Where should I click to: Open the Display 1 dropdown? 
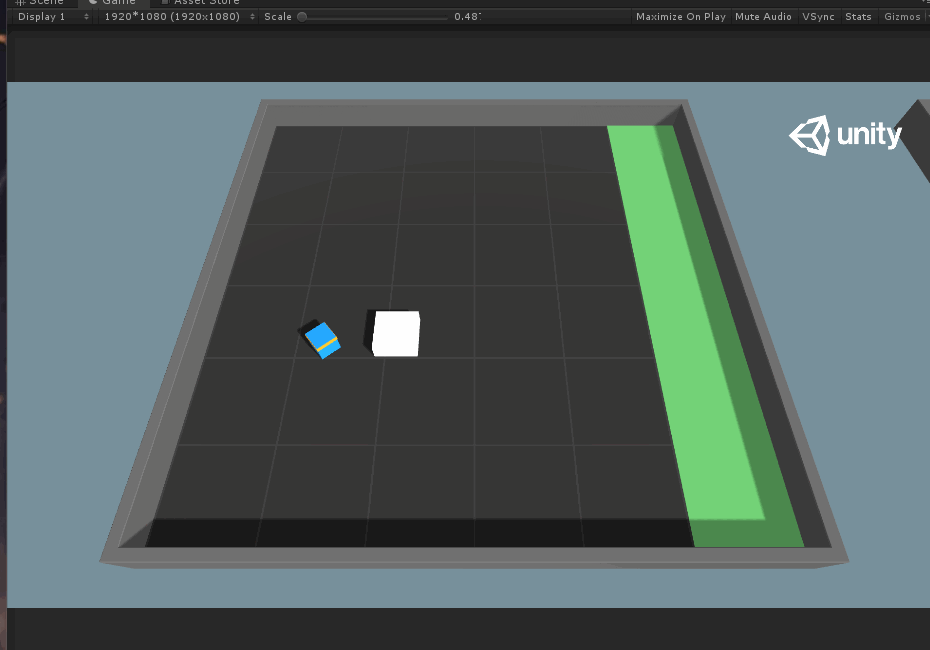coord(53,17)
